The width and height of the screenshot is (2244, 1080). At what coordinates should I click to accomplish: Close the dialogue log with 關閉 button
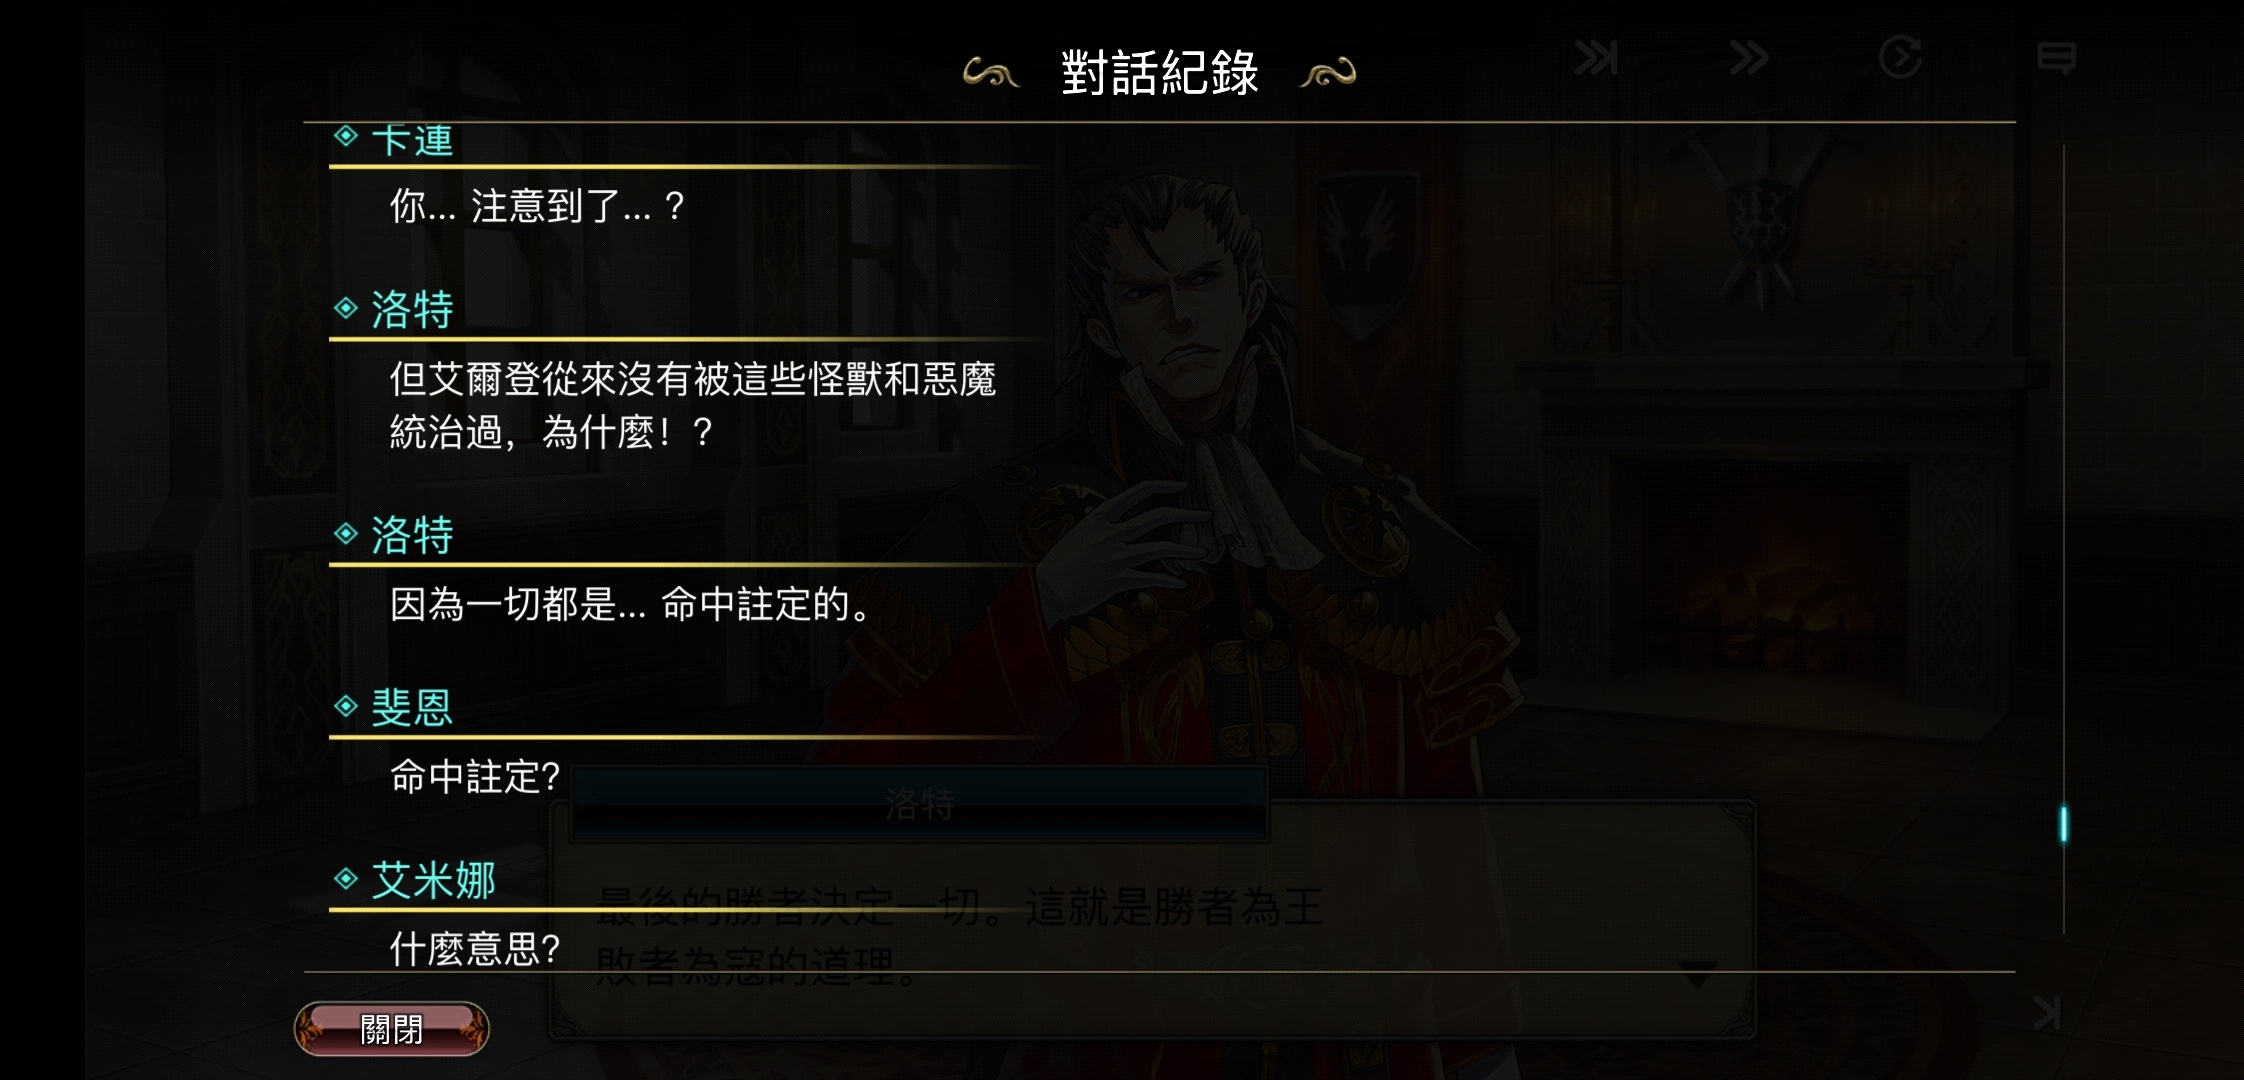391,1028
